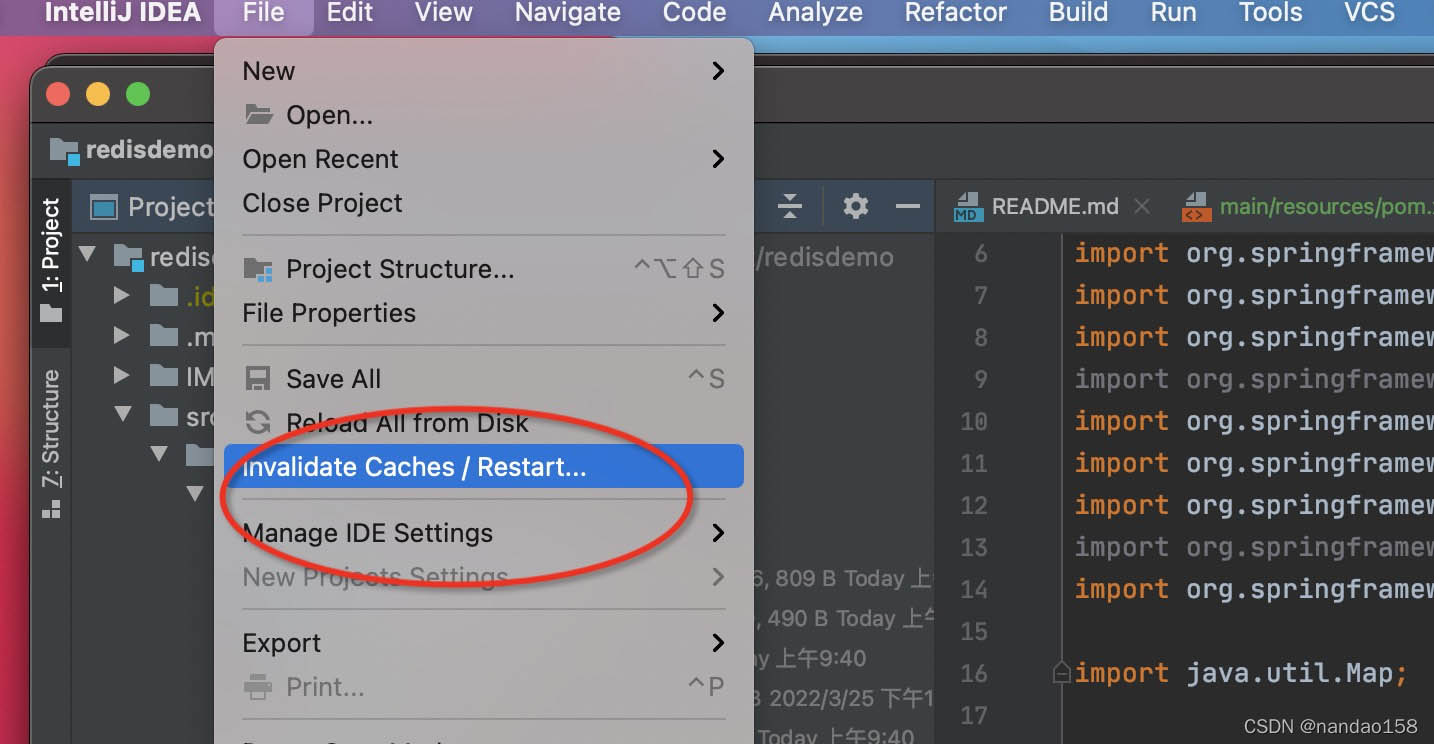Open the Edit menu in the menu bar
The image size is (1434, 744).
(x=350, y=13)
